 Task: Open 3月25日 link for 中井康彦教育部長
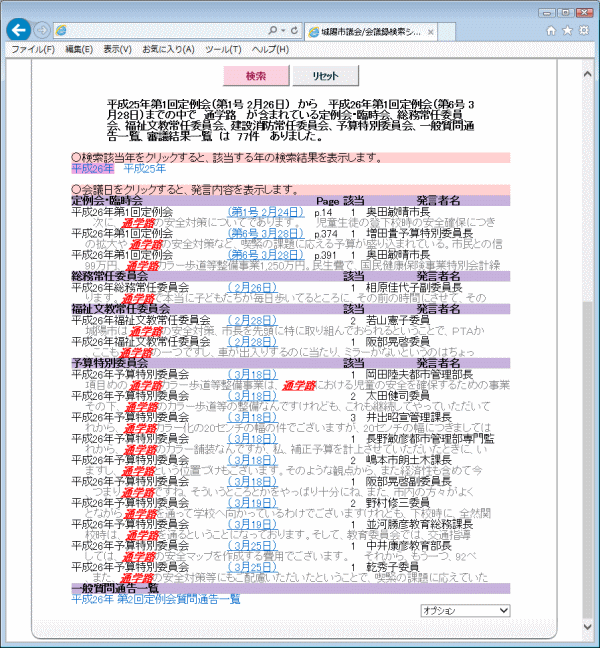coord(252,546)
